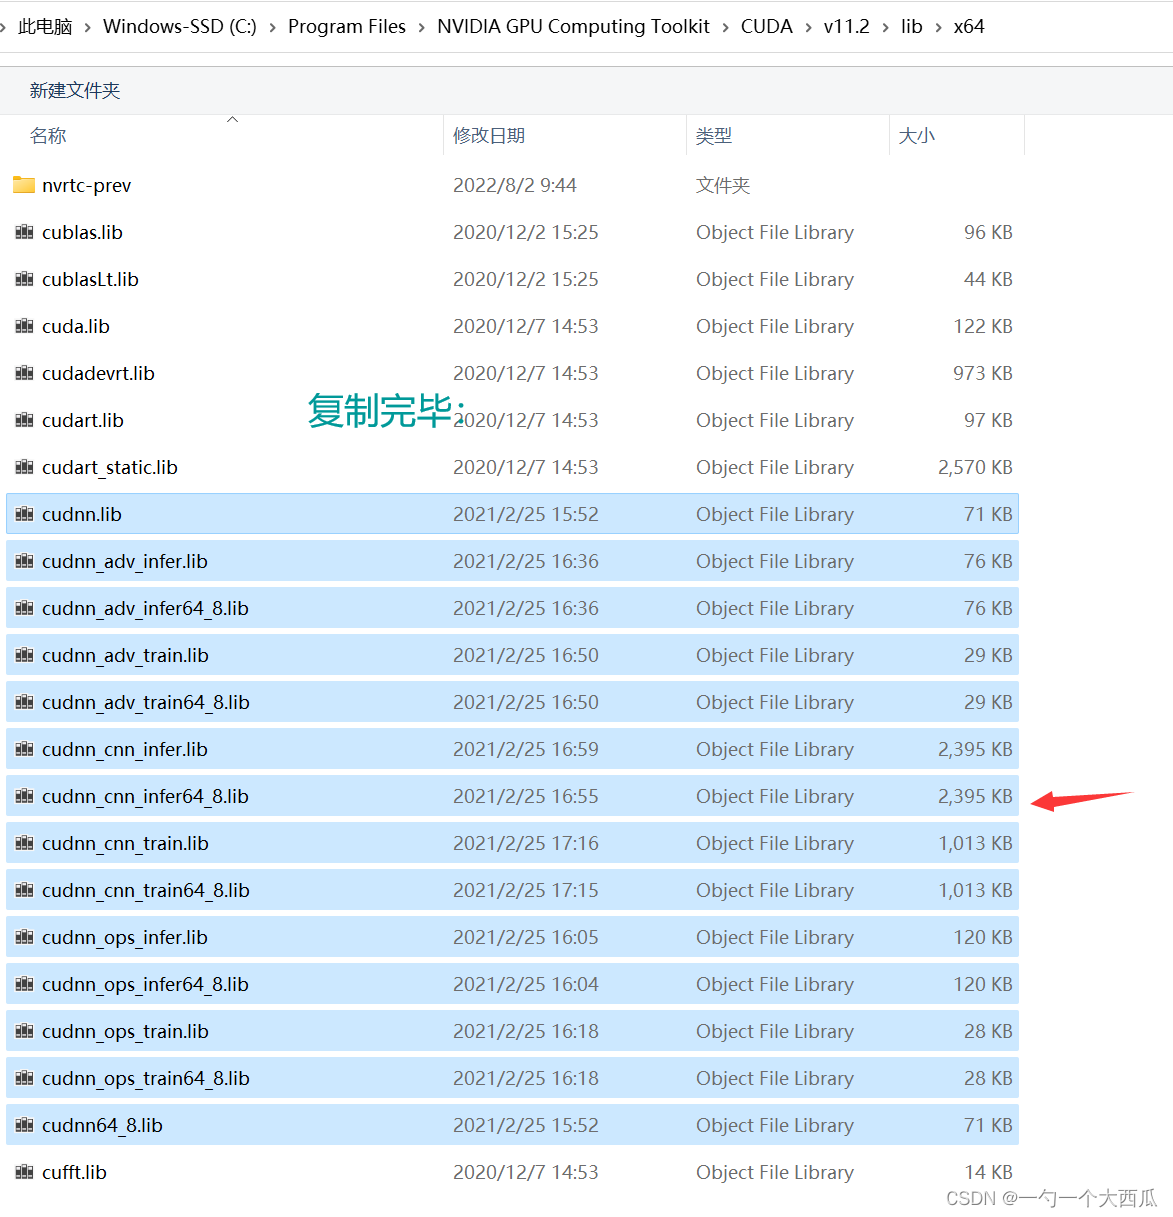Click the cudnn_adv_train64_8.lib file icon
Viewport: 1173px width, 1217px height.
pos(25,702)
